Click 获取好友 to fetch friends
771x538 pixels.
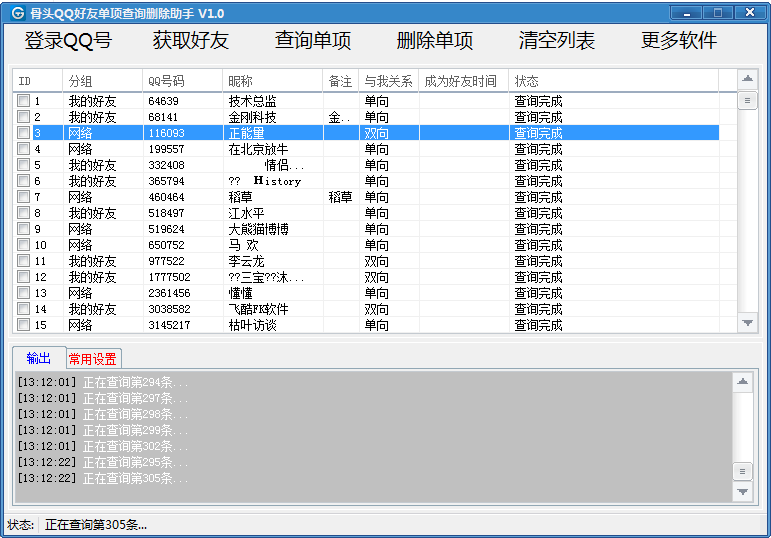191,40
